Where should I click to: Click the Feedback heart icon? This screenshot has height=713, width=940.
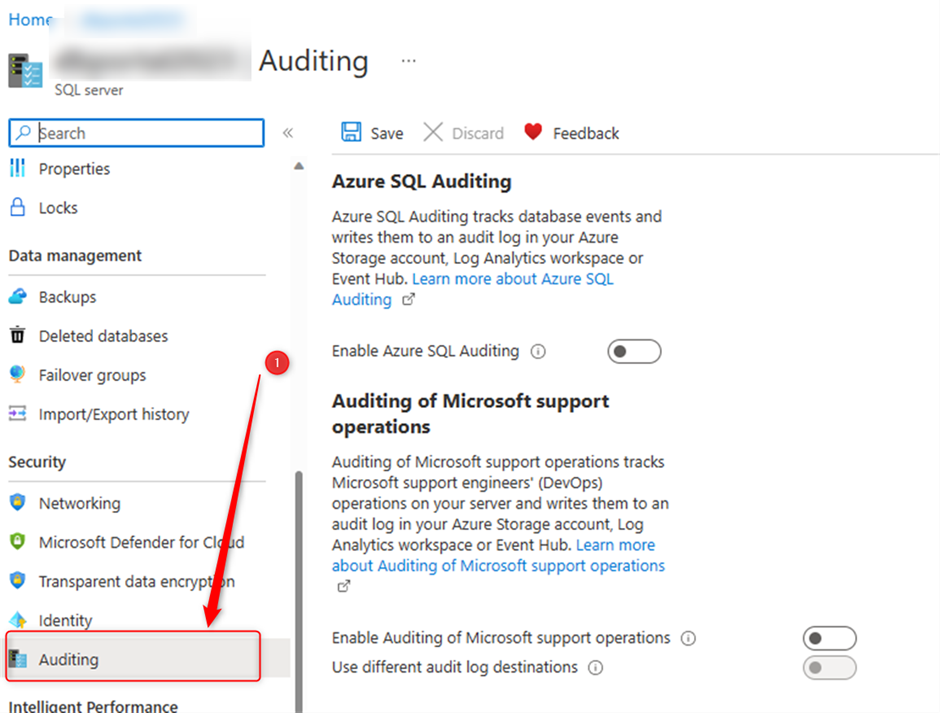pos(533,131)
